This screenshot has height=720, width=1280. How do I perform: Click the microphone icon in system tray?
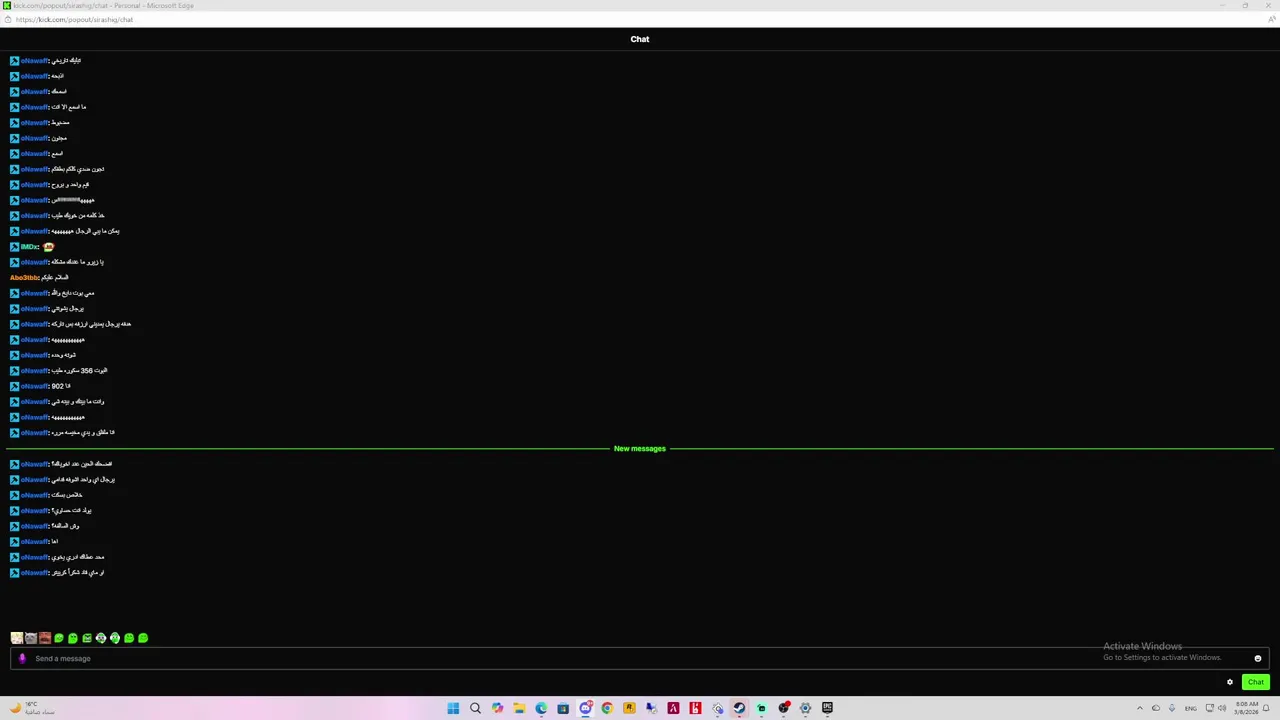[1173, 708]
